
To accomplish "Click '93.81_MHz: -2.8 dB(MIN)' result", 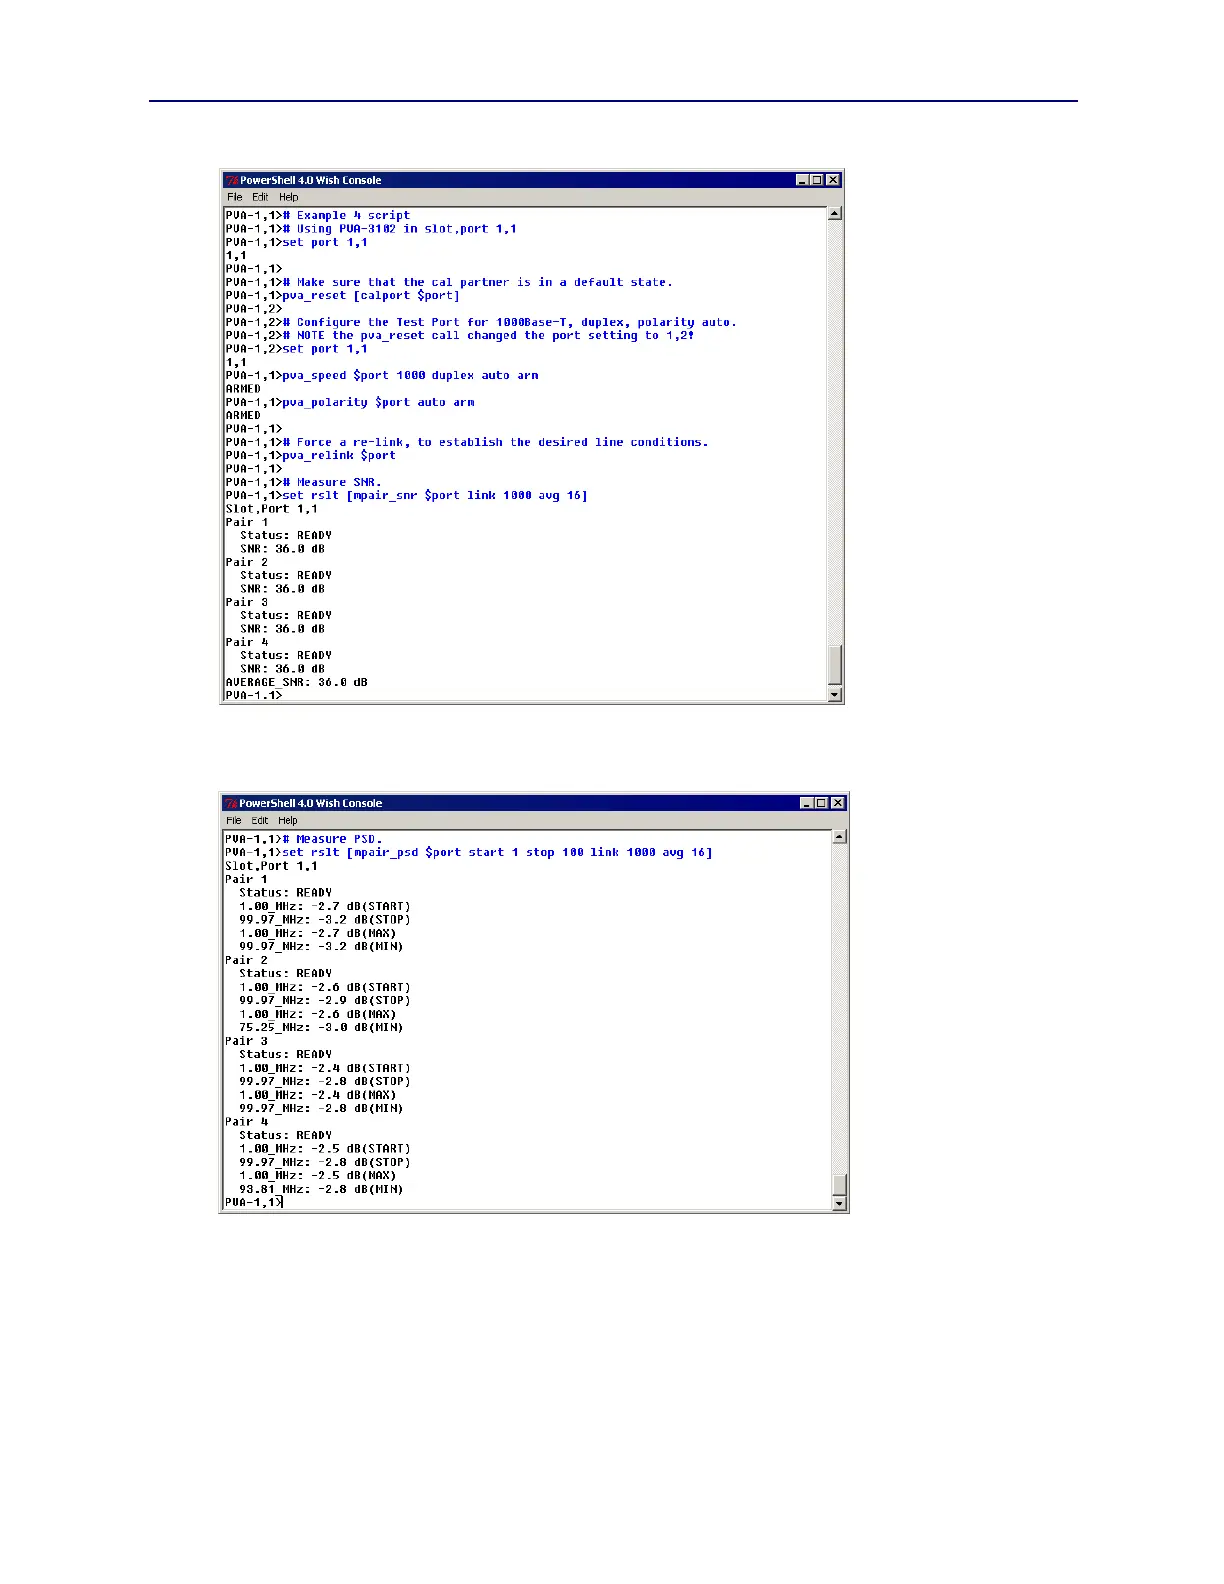I will 321,1189.
